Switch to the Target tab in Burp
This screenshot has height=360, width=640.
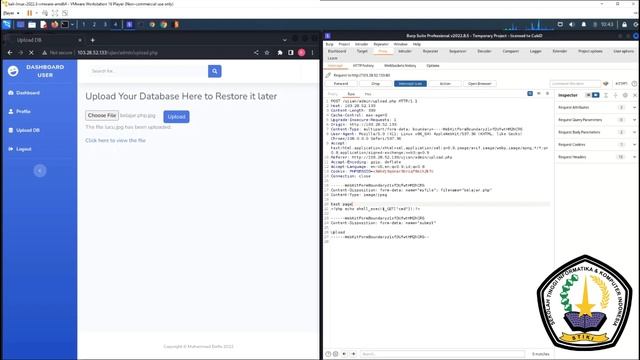tap(362, 51)
